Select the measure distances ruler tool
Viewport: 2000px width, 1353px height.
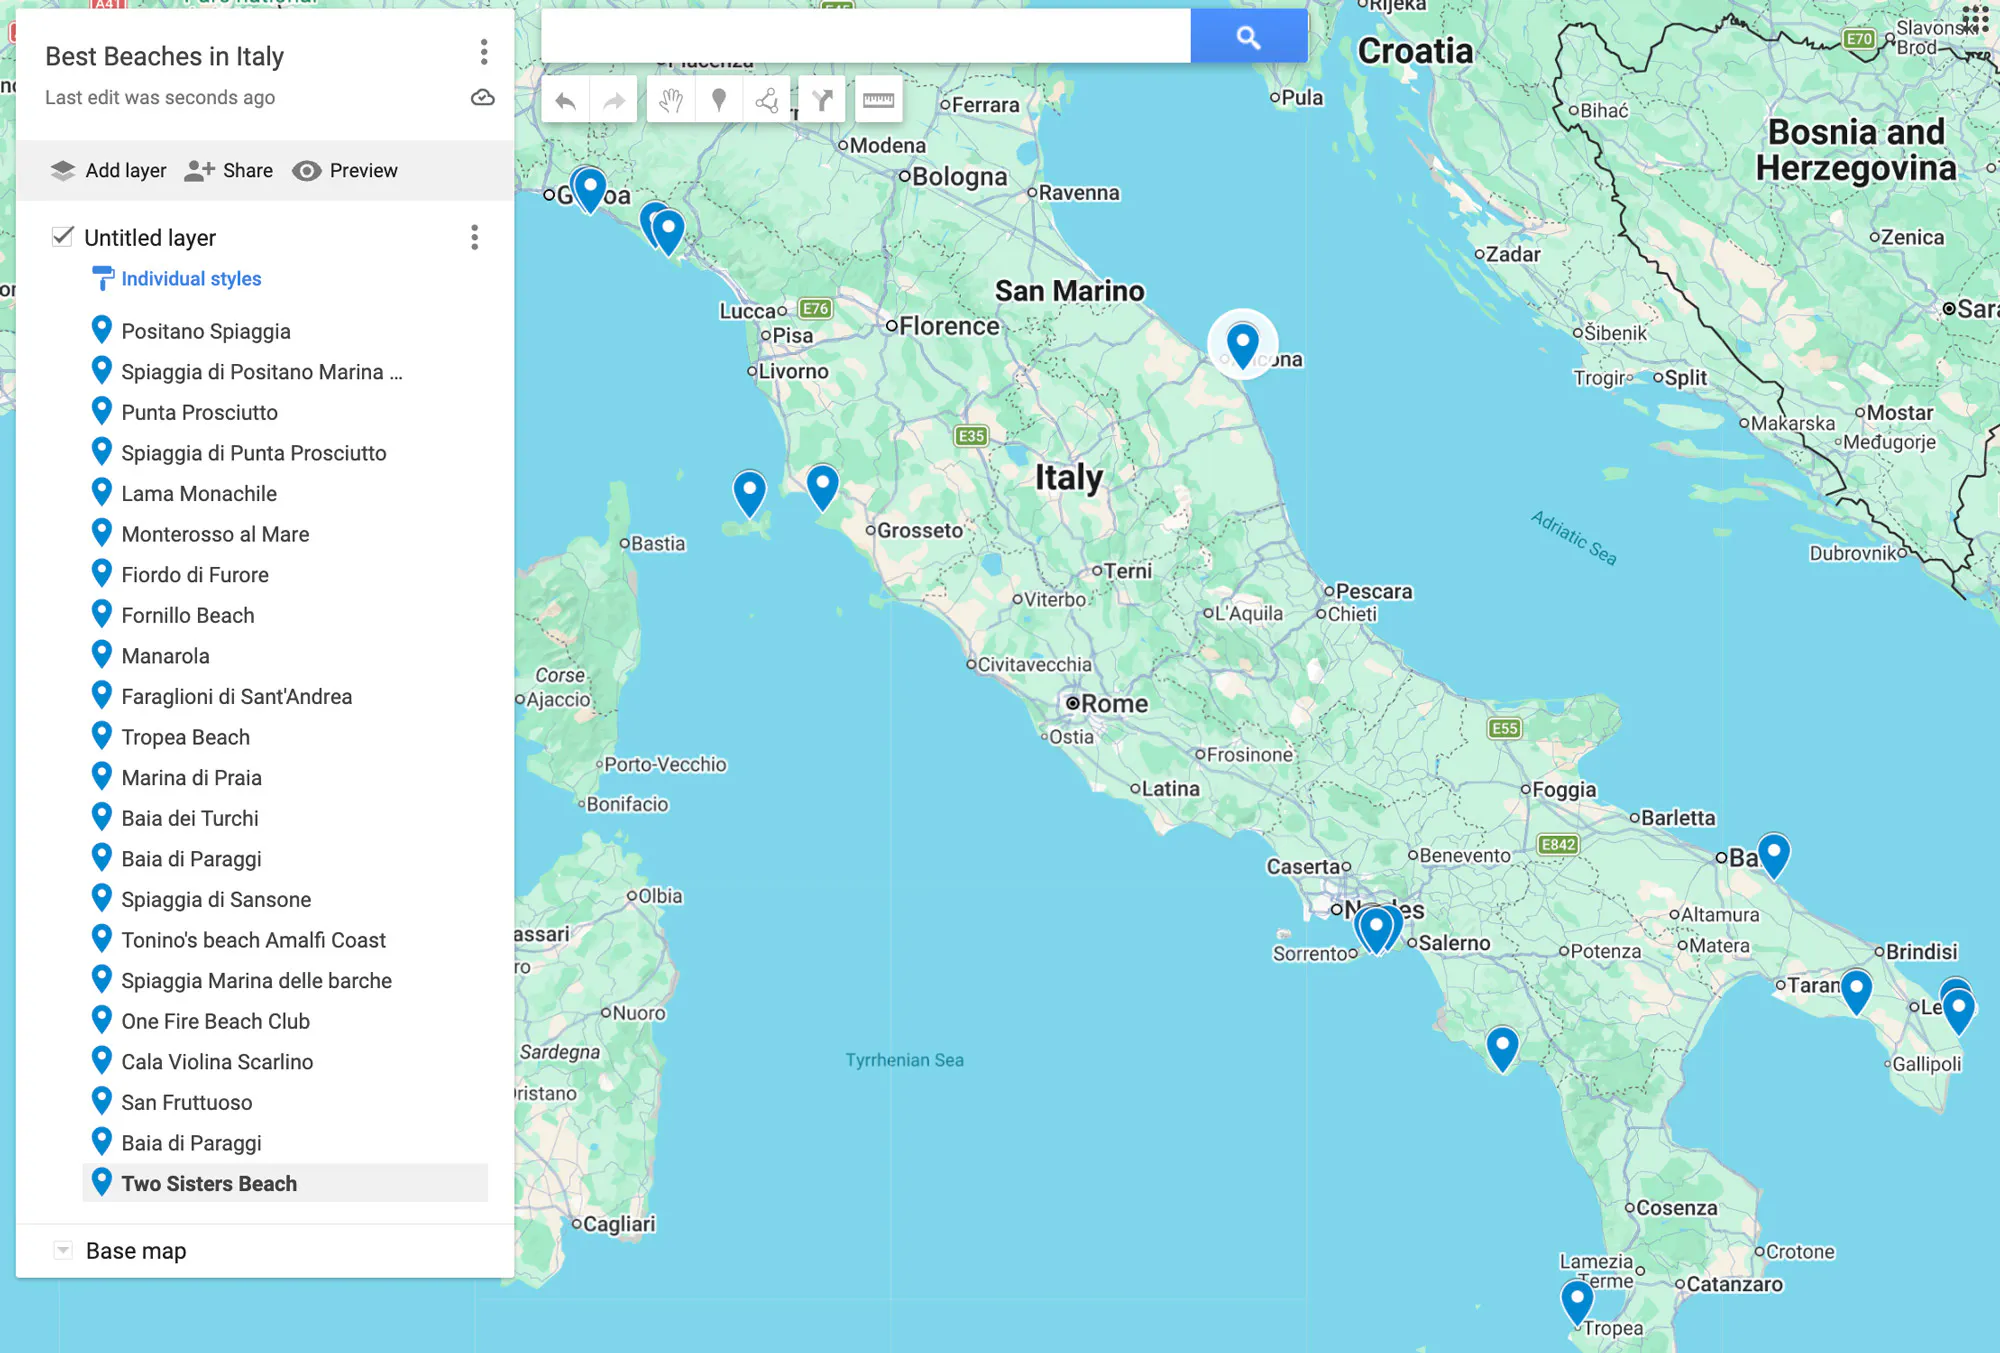click(878, 100)
